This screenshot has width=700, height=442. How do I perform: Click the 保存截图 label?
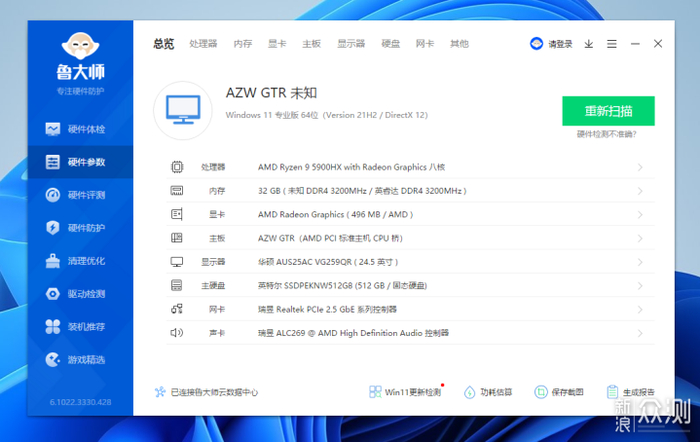pos(567,392)
